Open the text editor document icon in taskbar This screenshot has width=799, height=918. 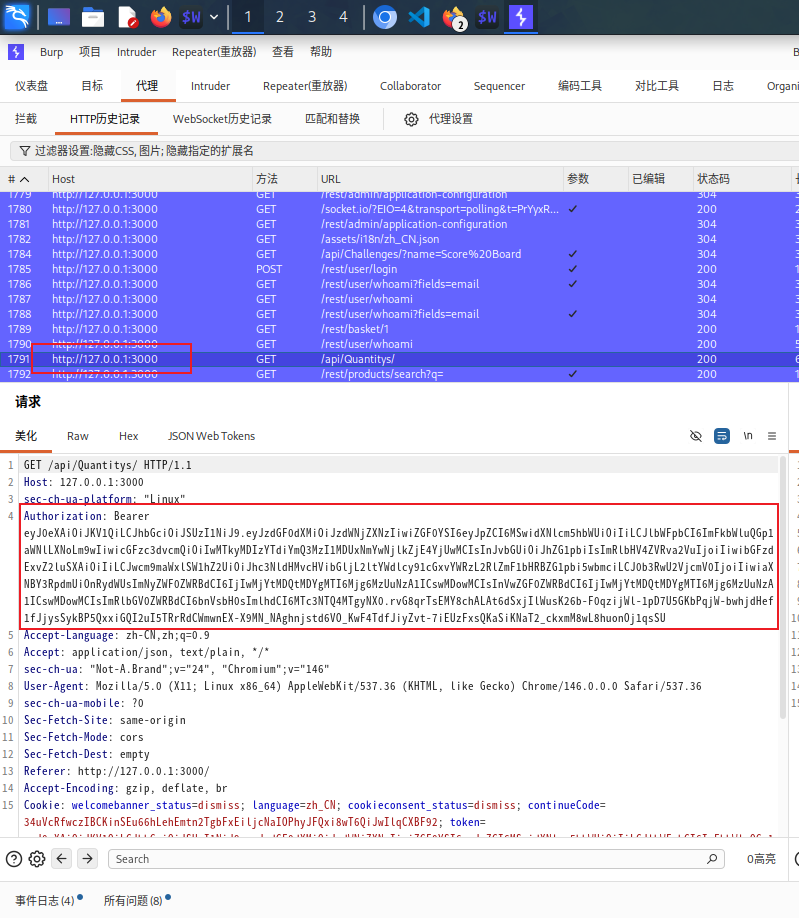click(x=127, y=18)
